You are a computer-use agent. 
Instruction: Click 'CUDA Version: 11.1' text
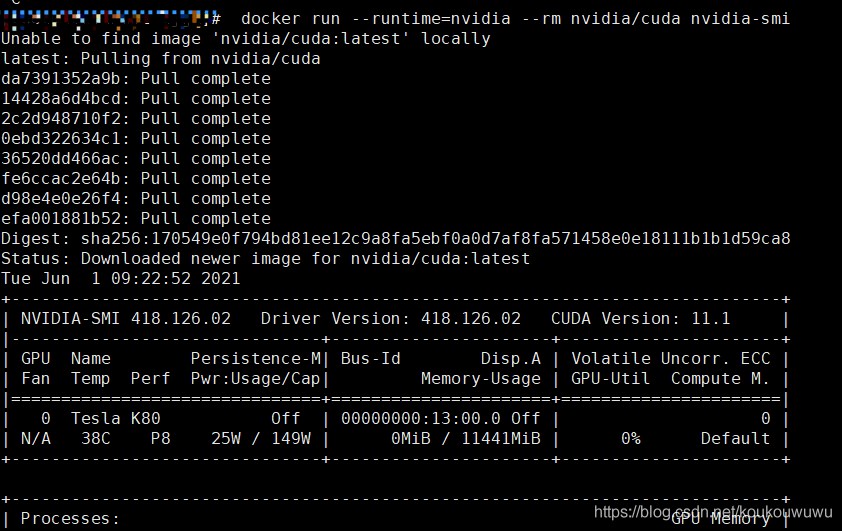640,318
